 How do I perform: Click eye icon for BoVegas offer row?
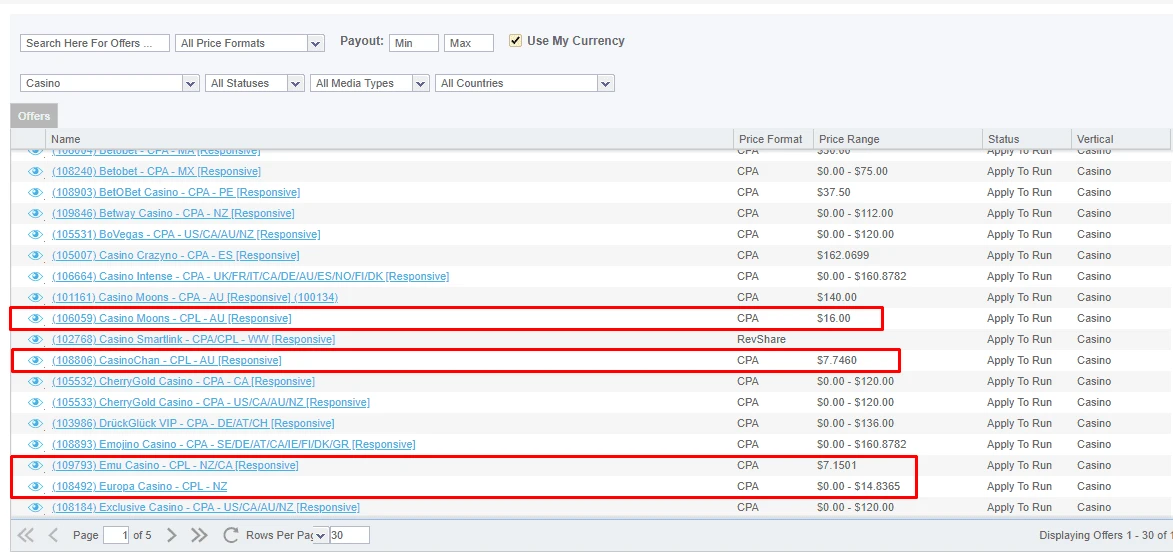(35, 234)
